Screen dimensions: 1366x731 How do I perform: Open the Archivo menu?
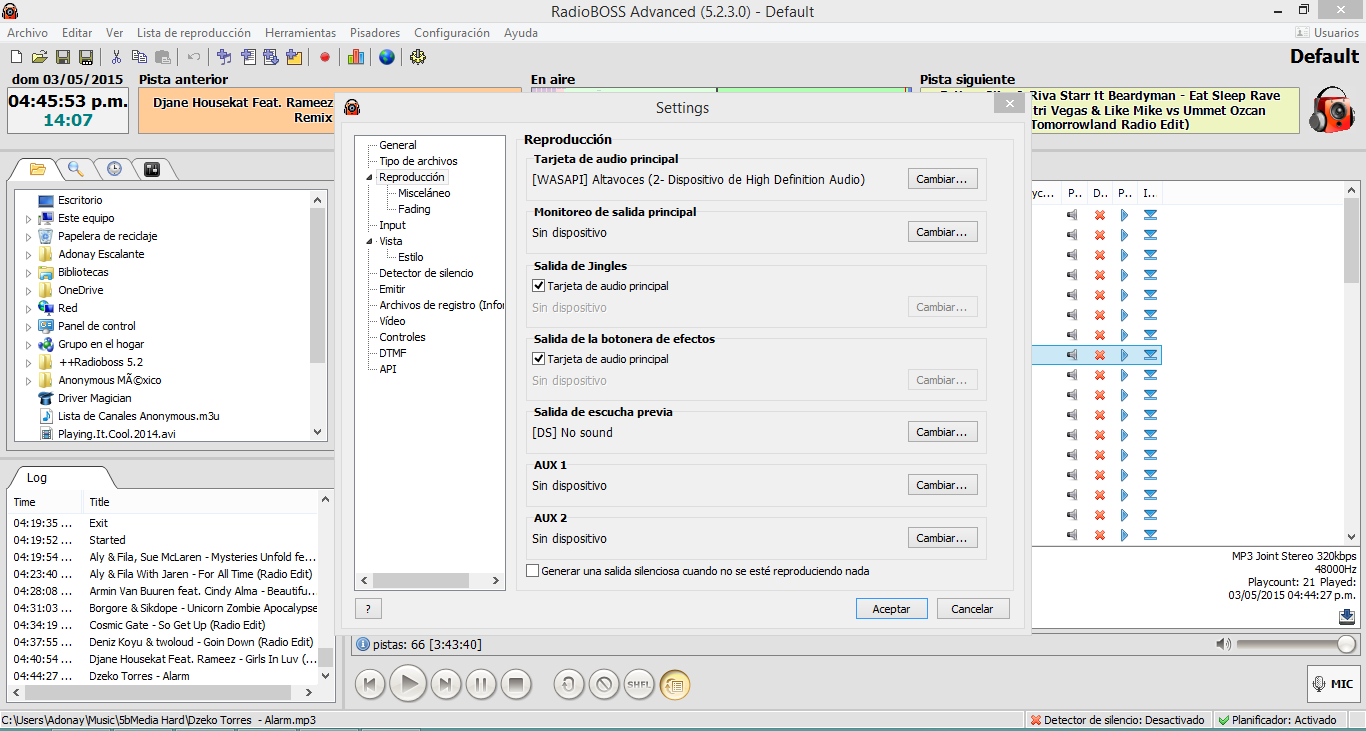[27, 33]
